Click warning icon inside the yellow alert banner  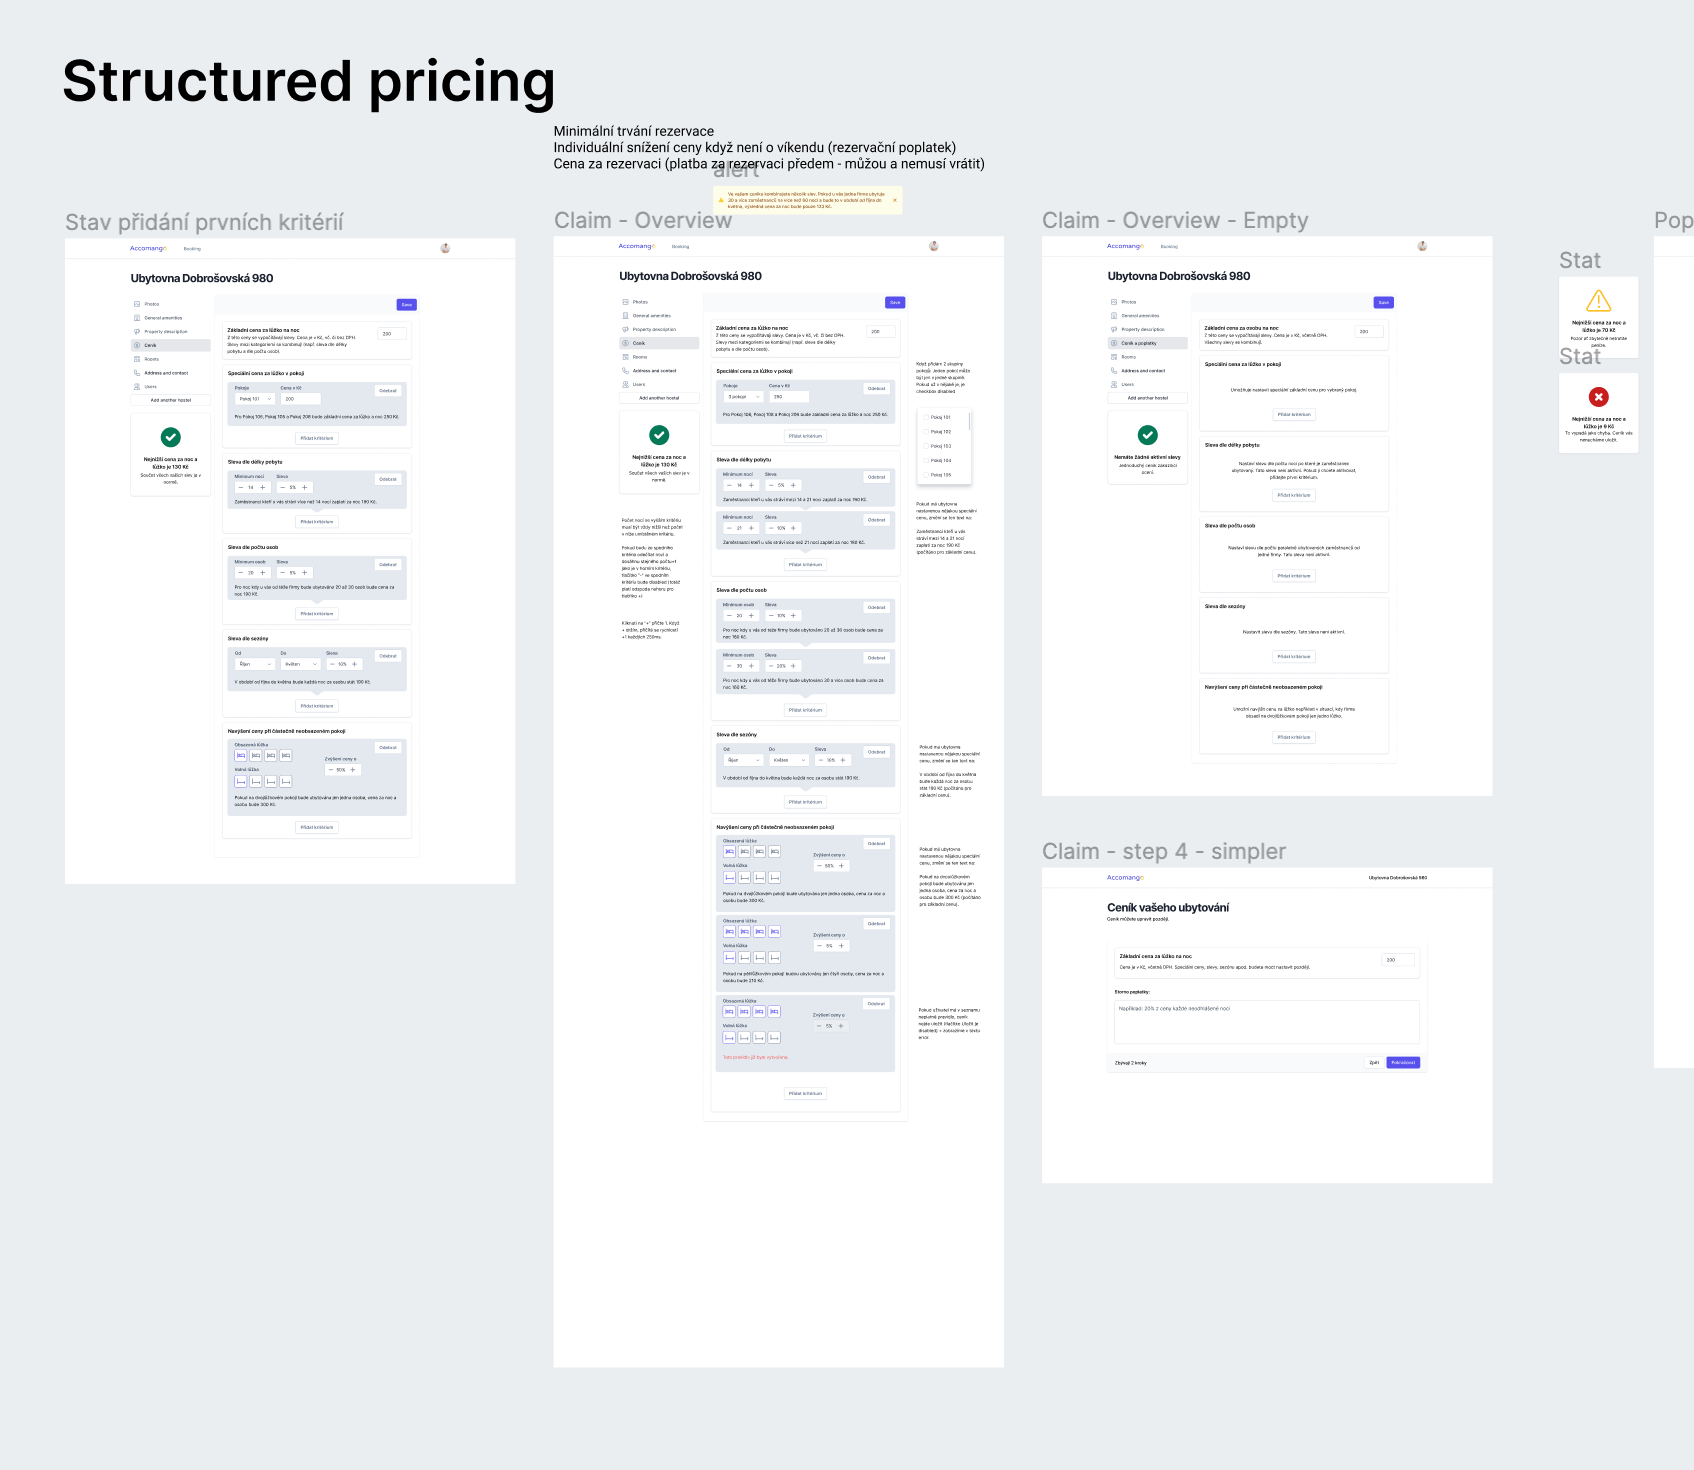[x=721, y=200]
